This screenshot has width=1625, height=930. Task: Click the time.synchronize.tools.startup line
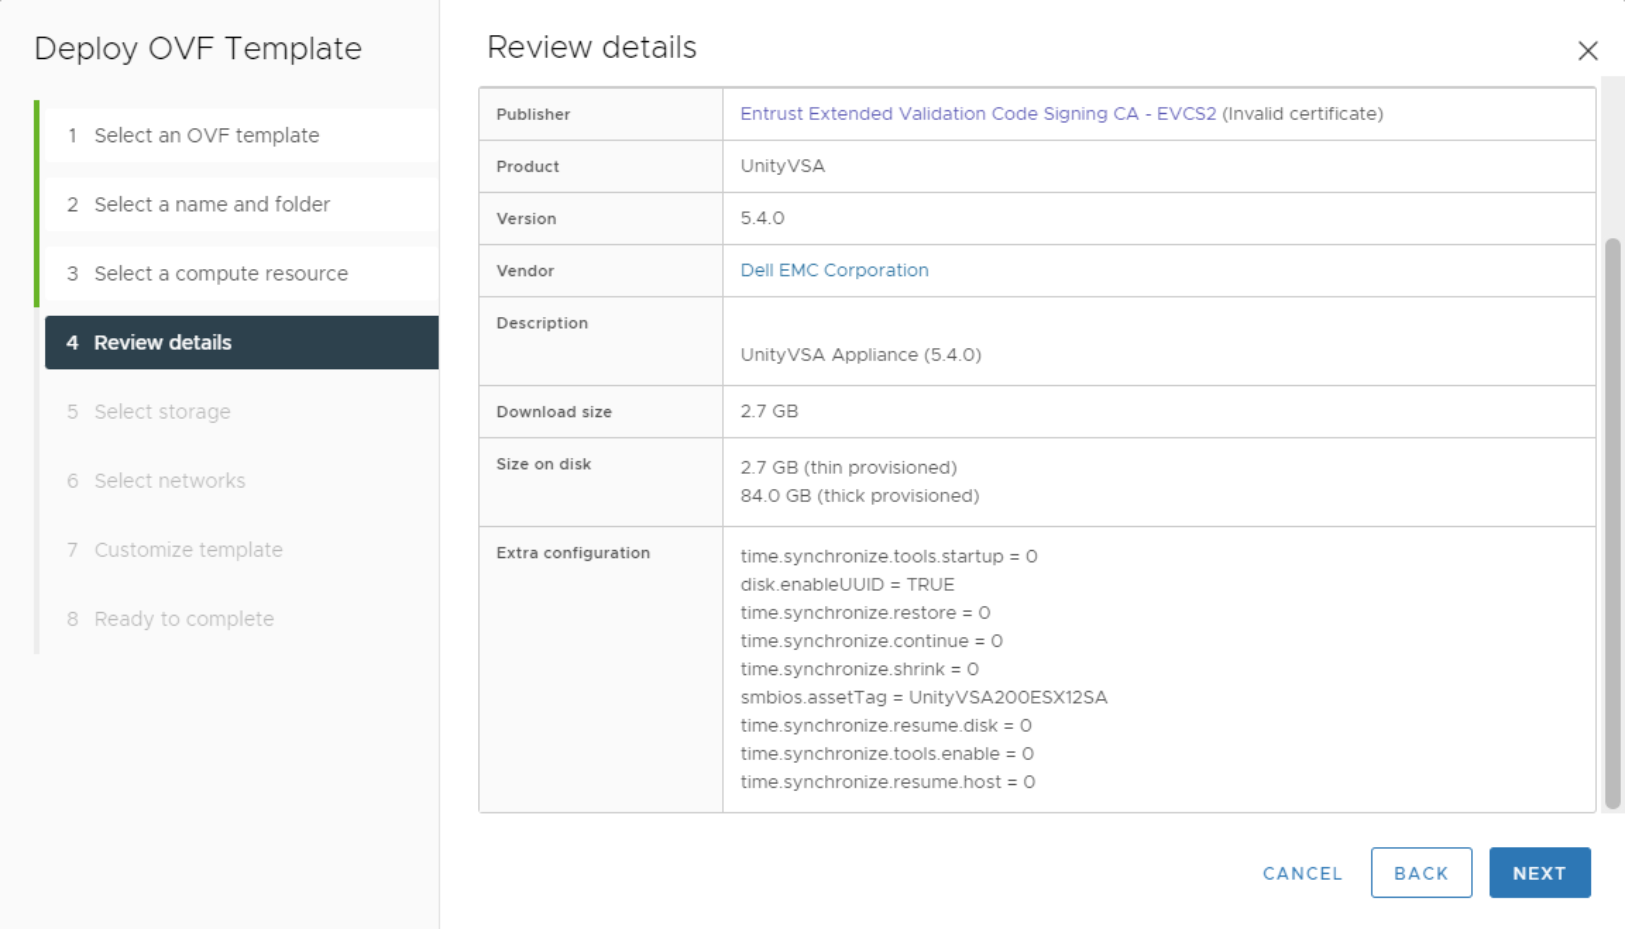889,556
